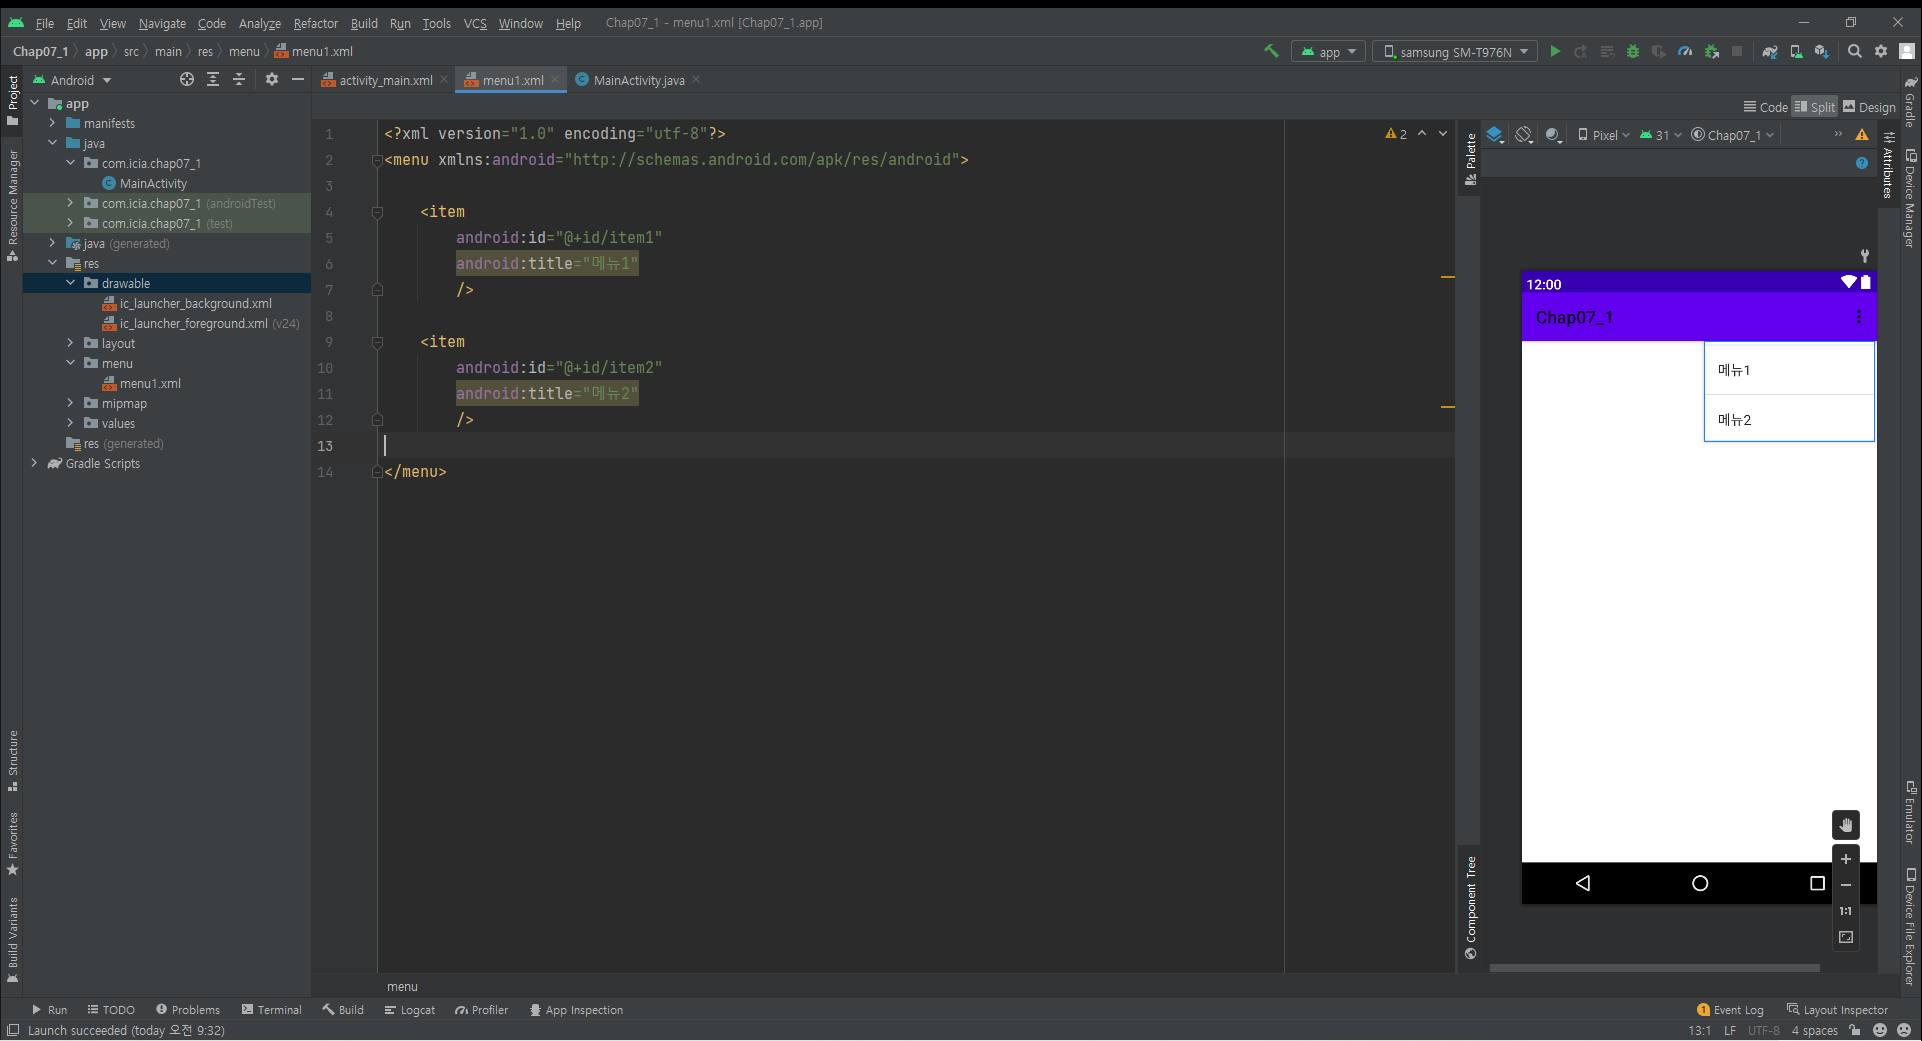The image size is (1922, 1041).
Task: Go to next highlighted error arrow
Action: [1443, 133]
